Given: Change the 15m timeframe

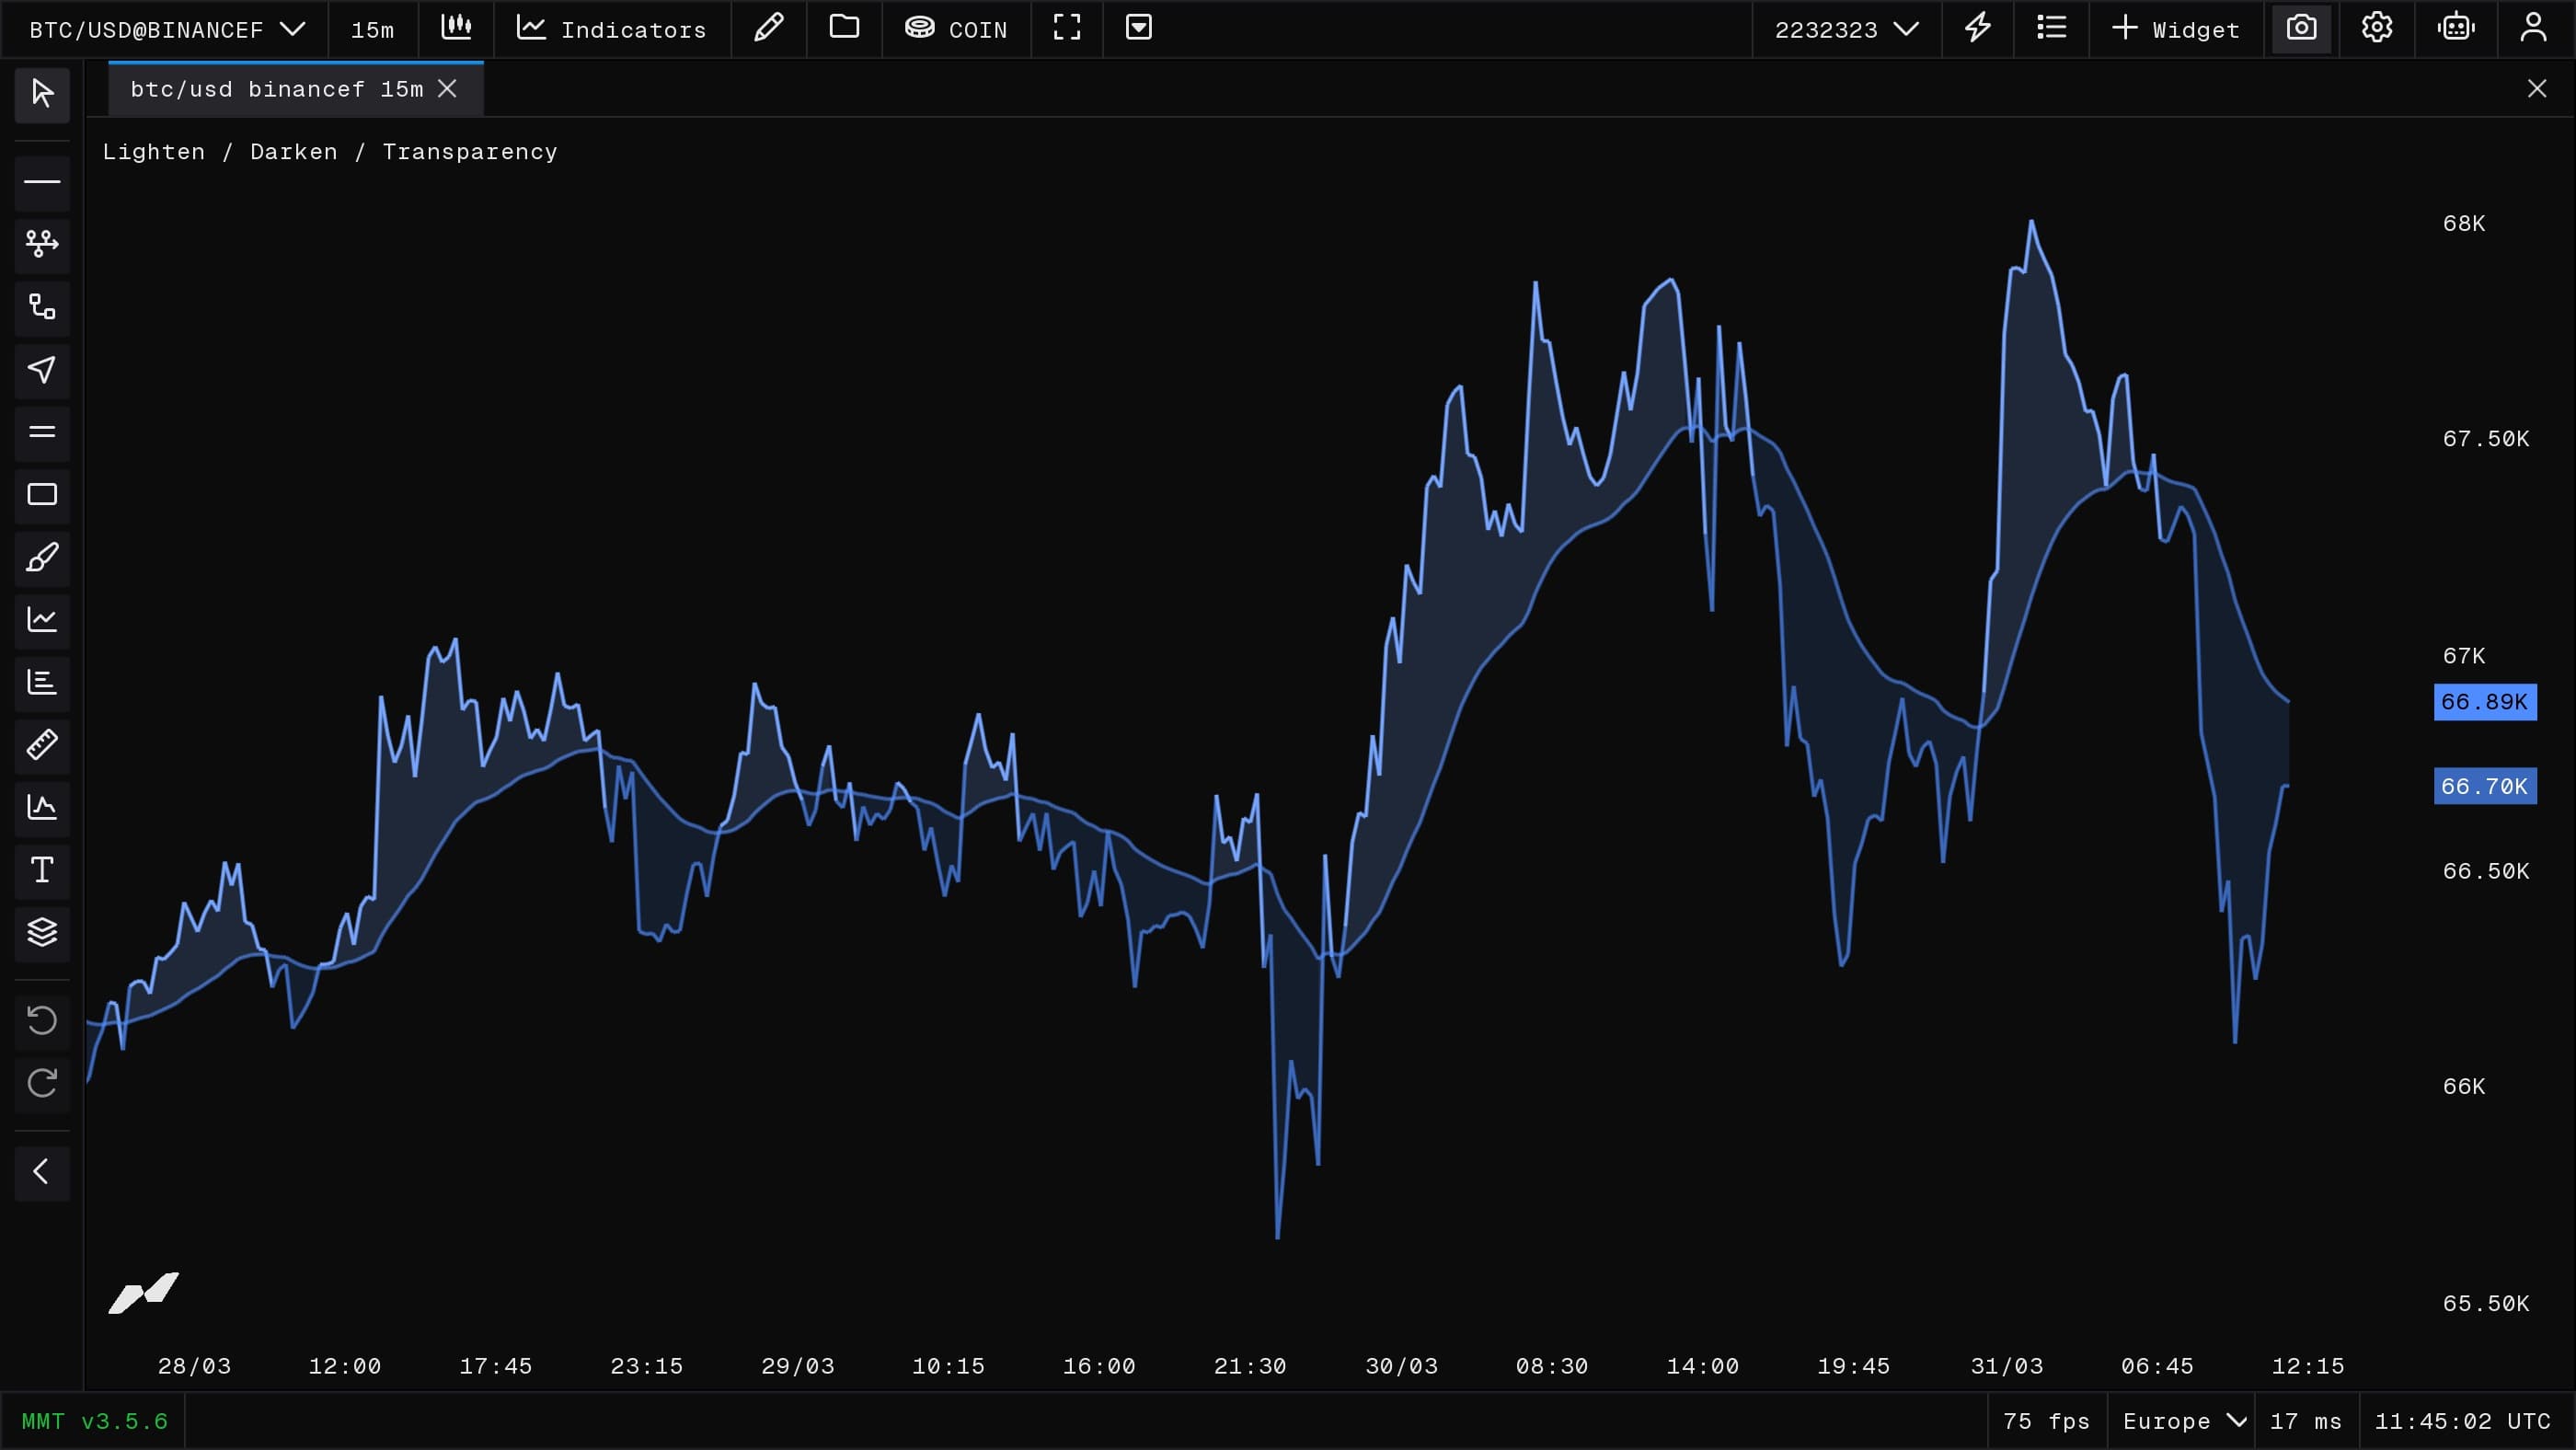Looking at the screenshot, I should click(372, 30).
